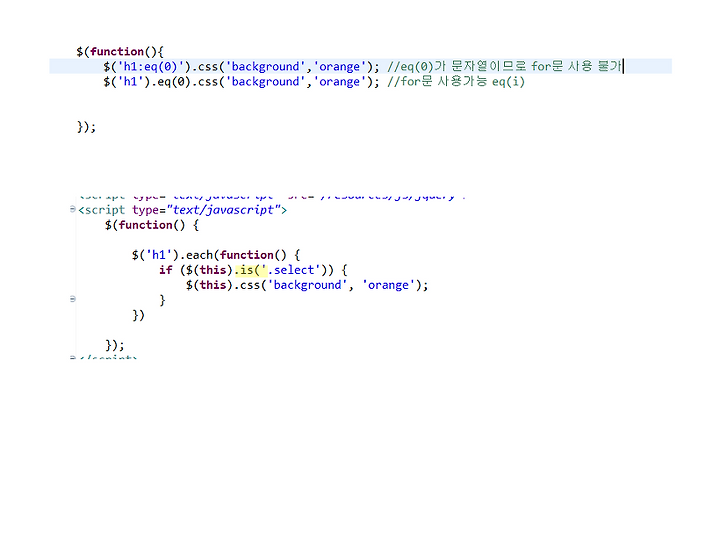Click 'orange' in the $(this).css line
Image resolution: width=720 pixels, height=540 pixels.
click(388, 285)
